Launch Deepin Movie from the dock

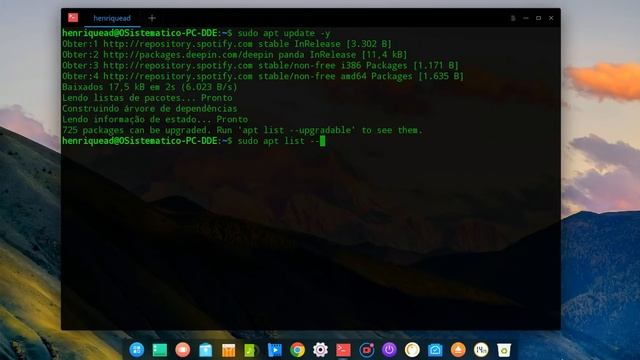coord(274,350)
